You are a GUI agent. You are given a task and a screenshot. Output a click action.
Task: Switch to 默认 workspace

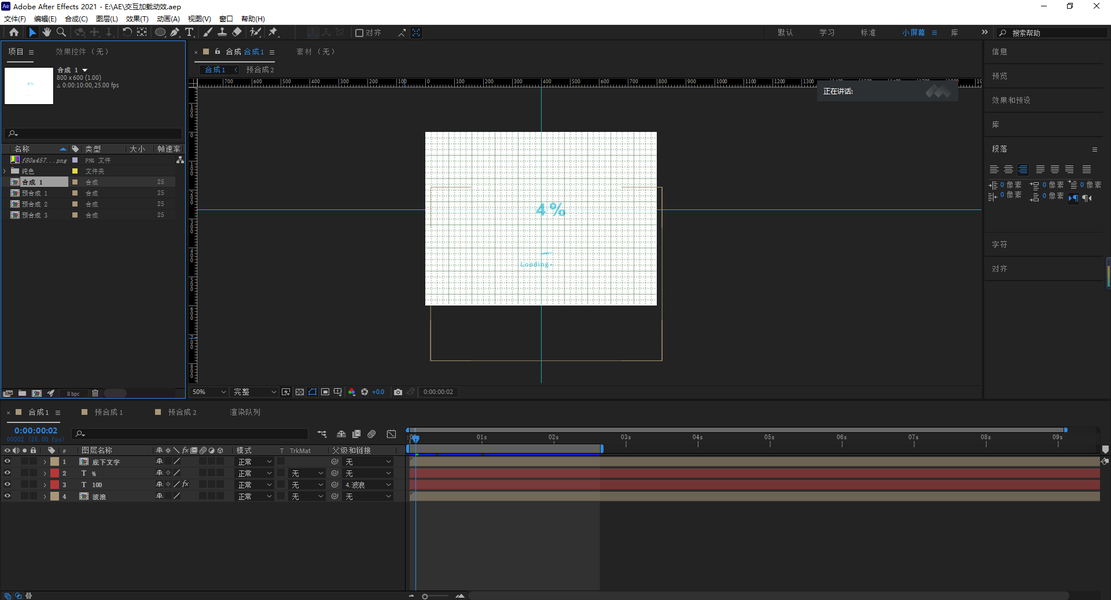(x=785, y=33)
